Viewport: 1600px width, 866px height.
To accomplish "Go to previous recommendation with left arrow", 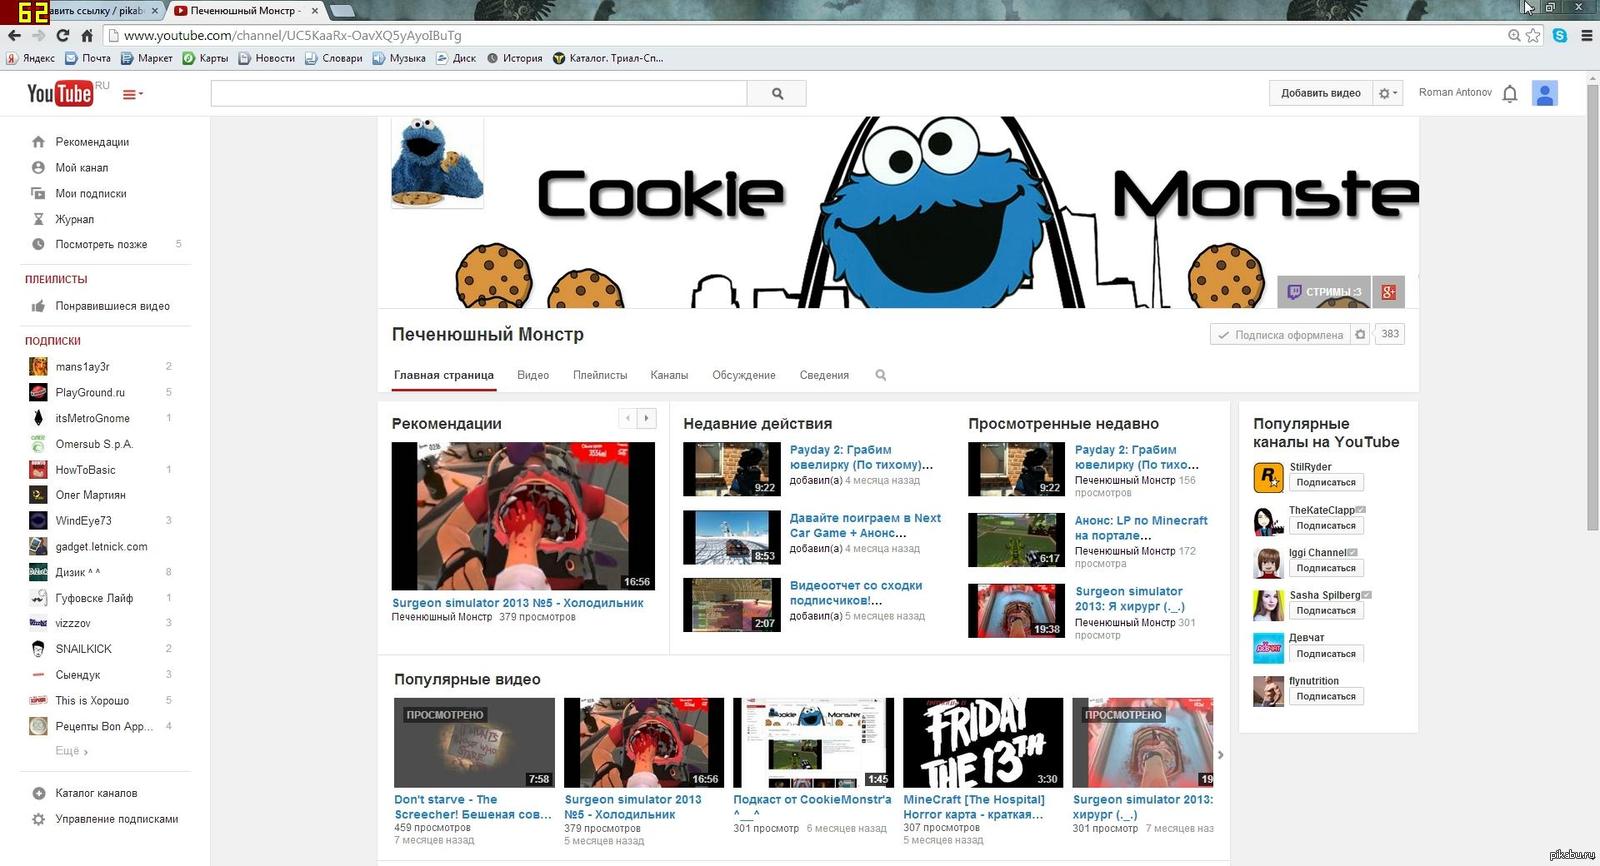I will [628, 418].
